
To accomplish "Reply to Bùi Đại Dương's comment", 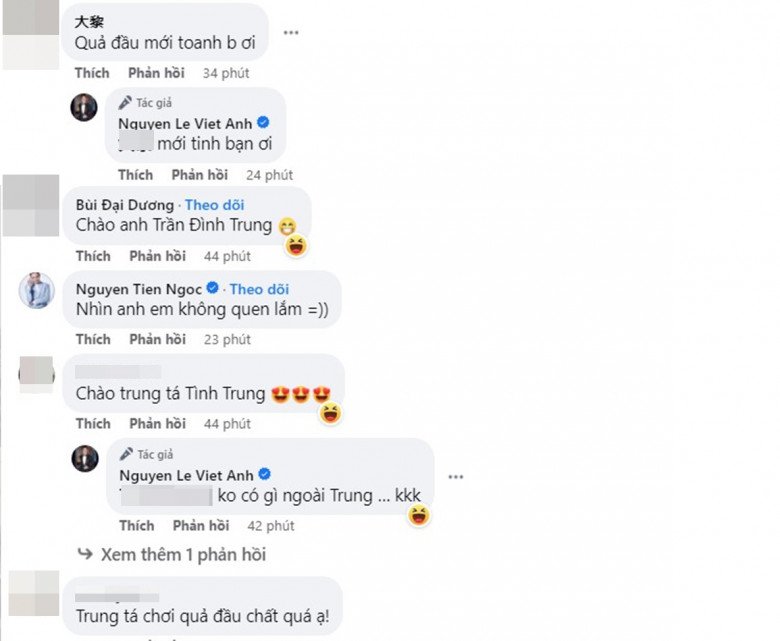I will click(158, 256).
